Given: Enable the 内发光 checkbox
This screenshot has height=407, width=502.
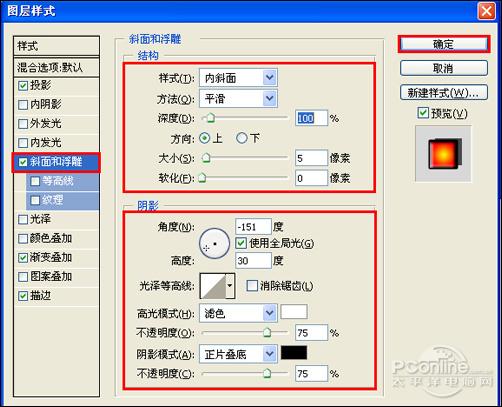Looking at the screenshot, I should (x=23, y=143).
